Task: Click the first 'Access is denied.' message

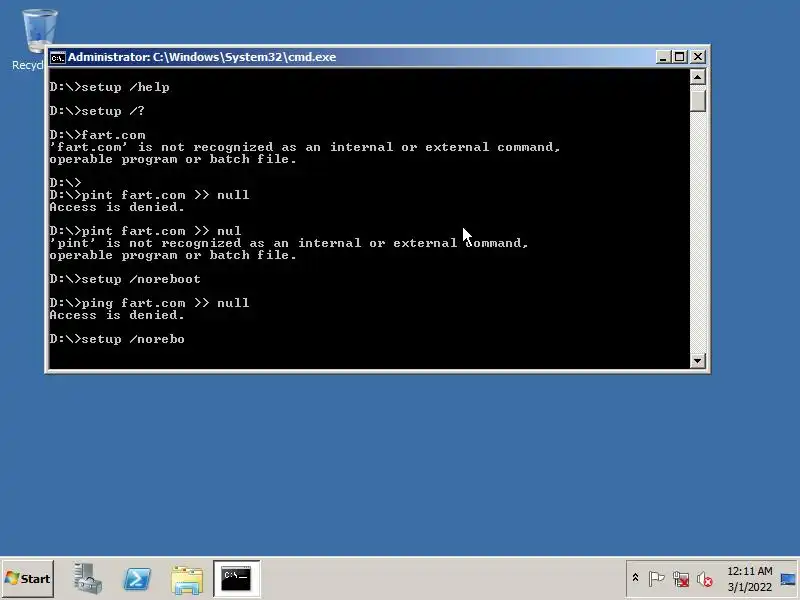Action: (x=117, y=207)
